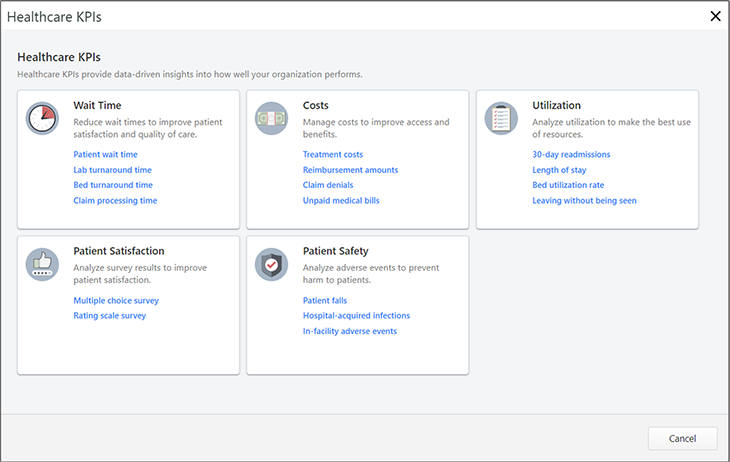Open Bed turnaround time KPI
Viewport: 730px width, 462px height.
[x=113, y=185]
